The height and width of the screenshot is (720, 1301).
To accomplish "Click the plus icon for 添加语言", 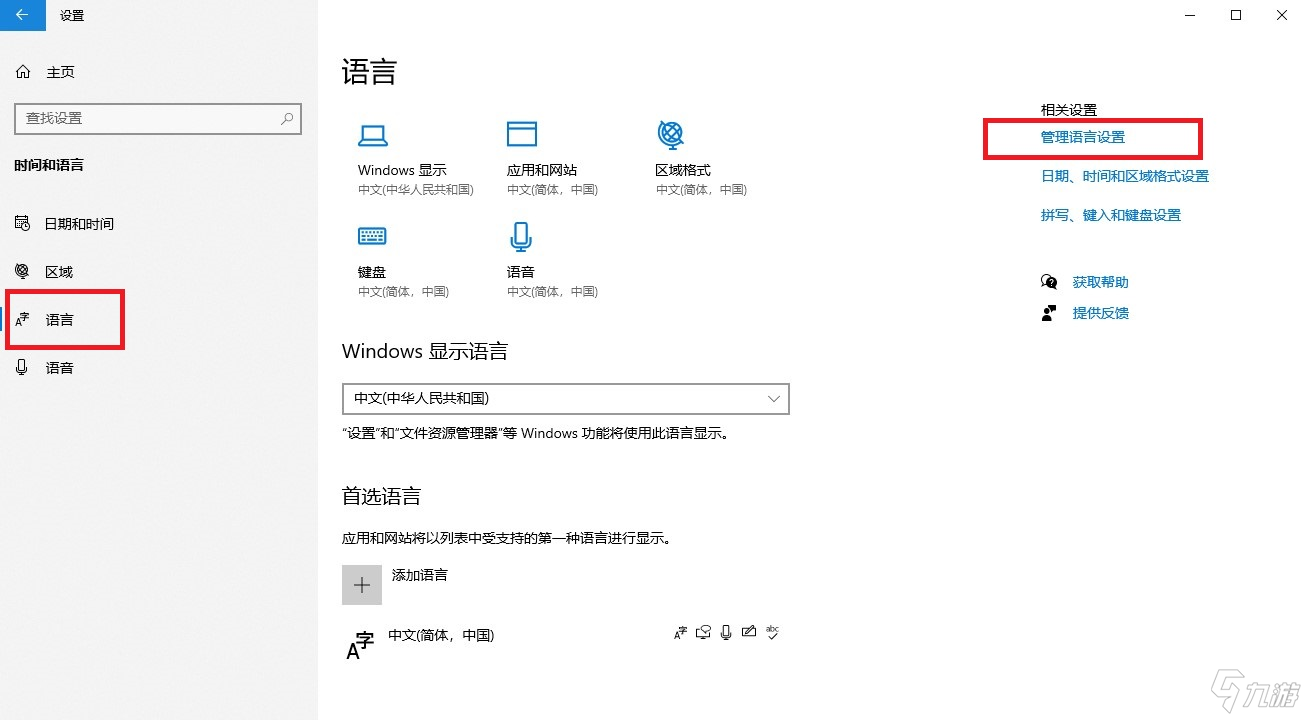I will pyautogui.click(x=362, y=585).
